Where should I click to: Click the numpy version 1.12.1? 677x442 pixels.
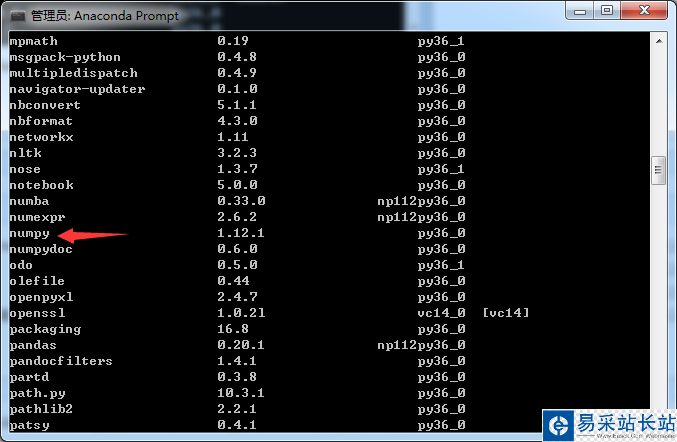(240, 233)
